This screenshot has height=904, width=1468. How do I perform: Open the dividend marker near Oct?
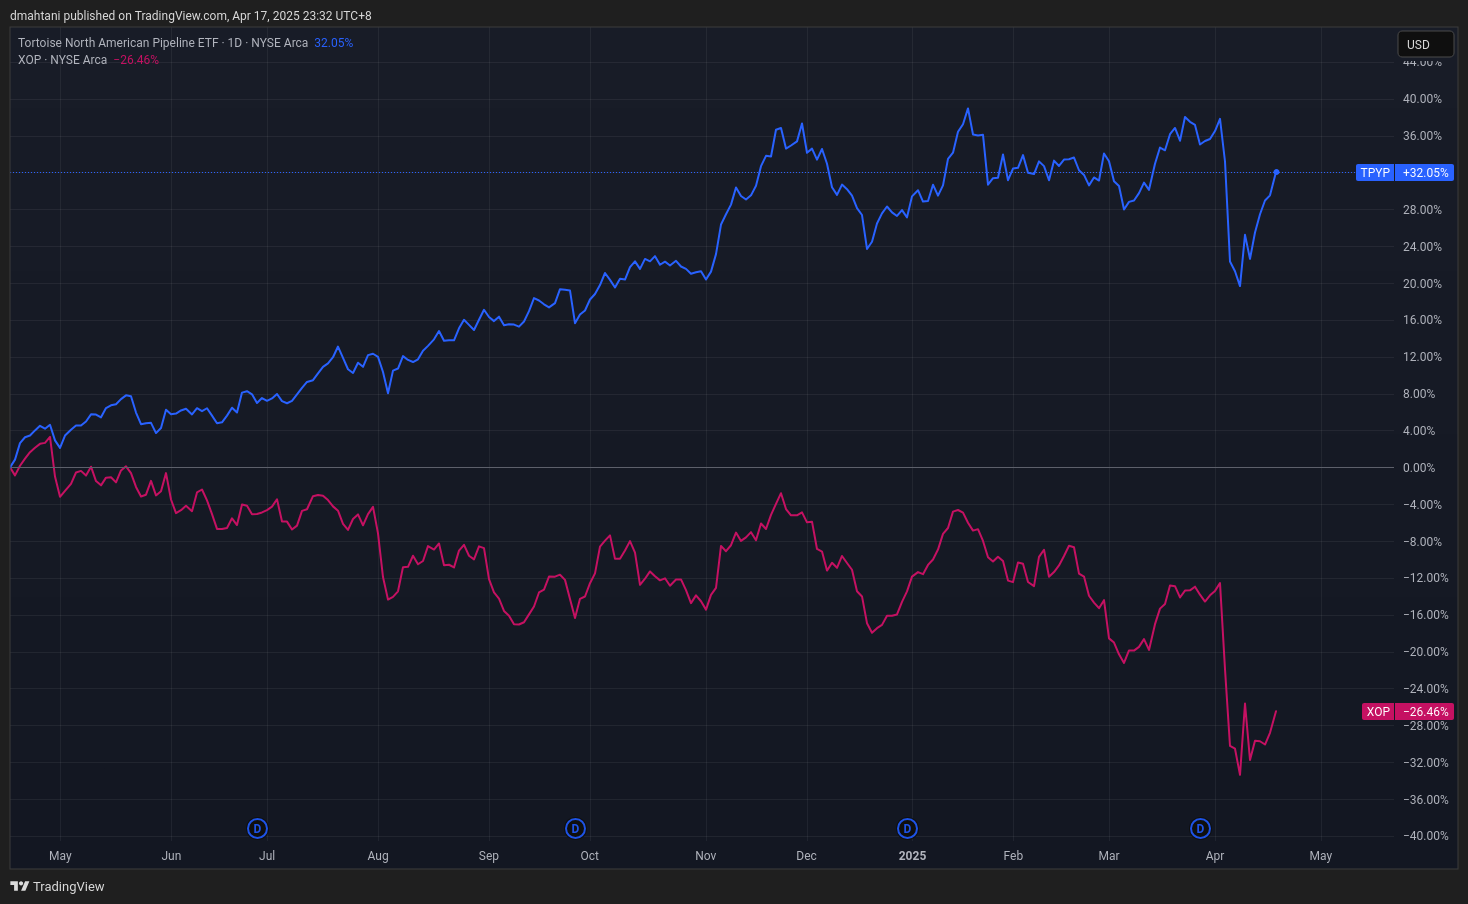575,828
